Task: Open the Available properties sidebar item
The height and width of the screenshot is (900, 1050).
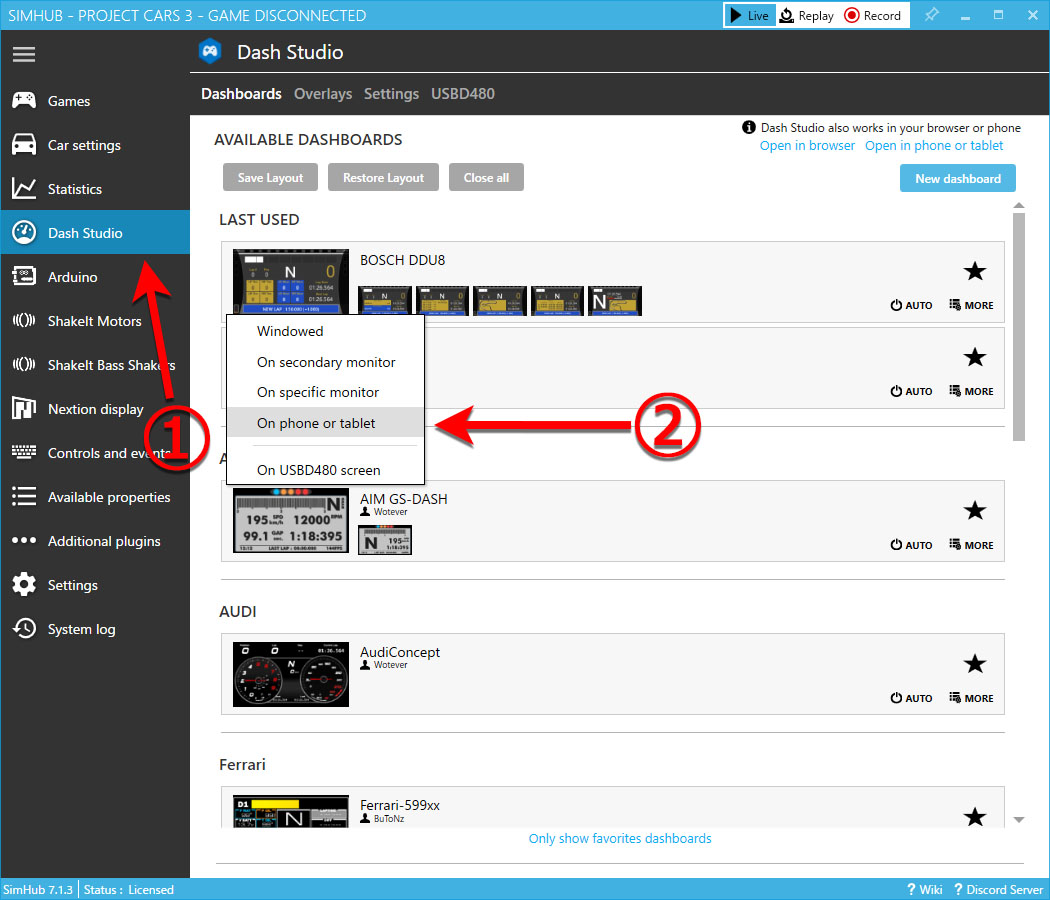Action: [95, 497]
